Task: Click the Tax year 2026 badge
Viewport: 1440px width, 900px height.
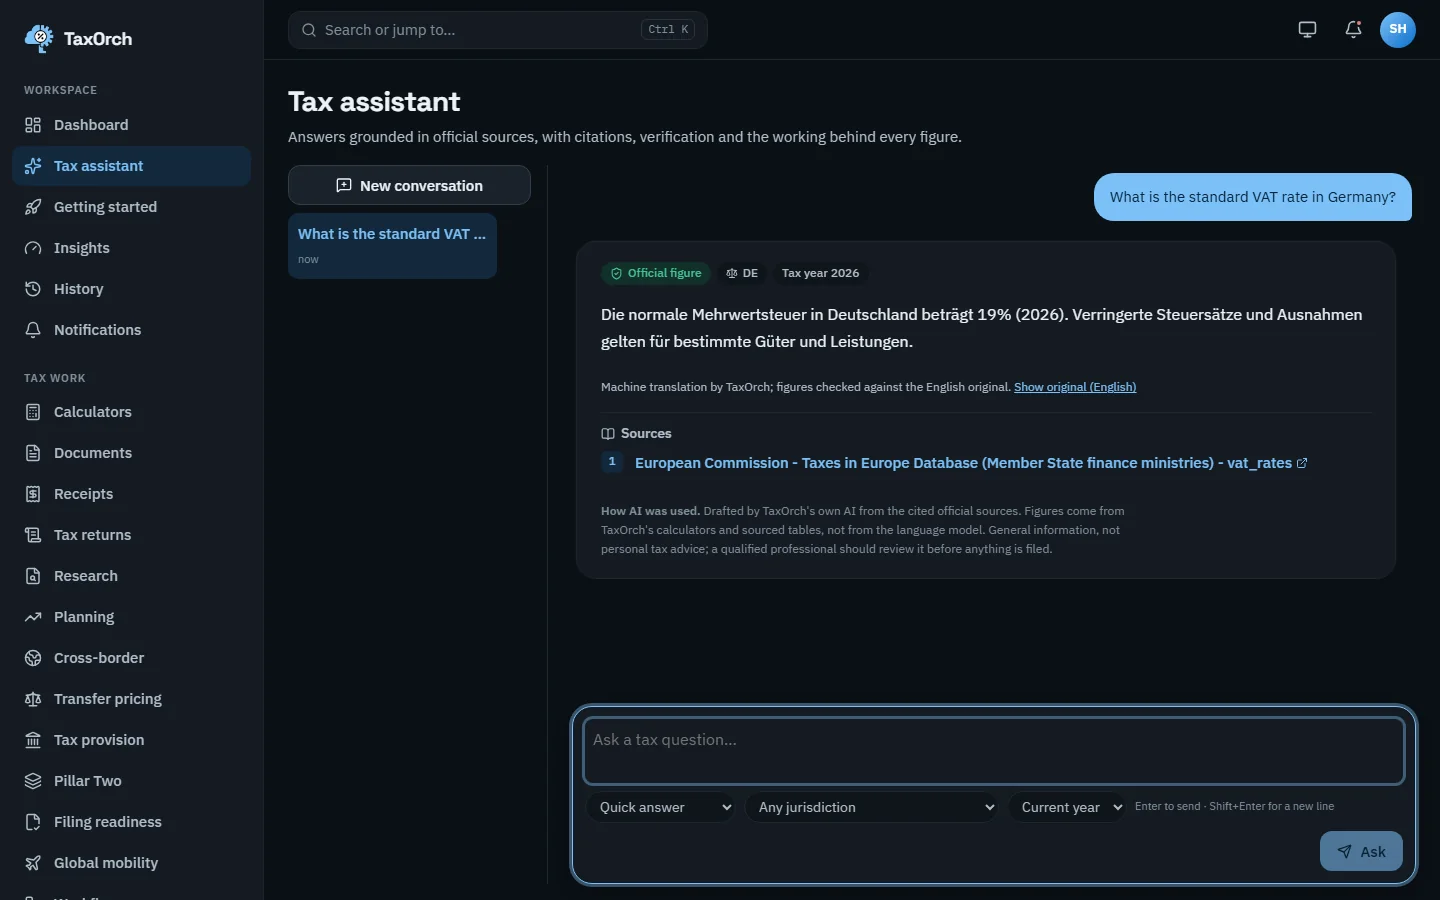Action: [820, 273]
